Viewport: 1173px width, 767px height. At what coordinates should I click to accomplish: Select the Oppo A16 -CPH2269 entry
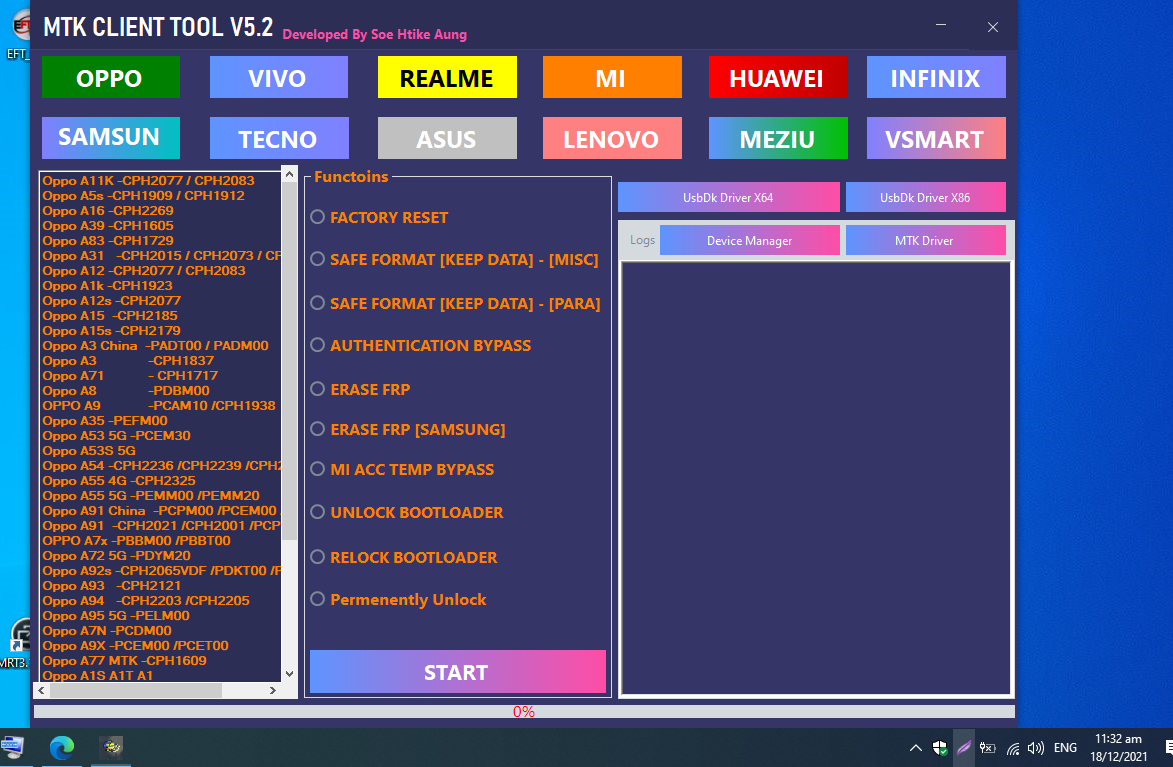click(108, 210)
